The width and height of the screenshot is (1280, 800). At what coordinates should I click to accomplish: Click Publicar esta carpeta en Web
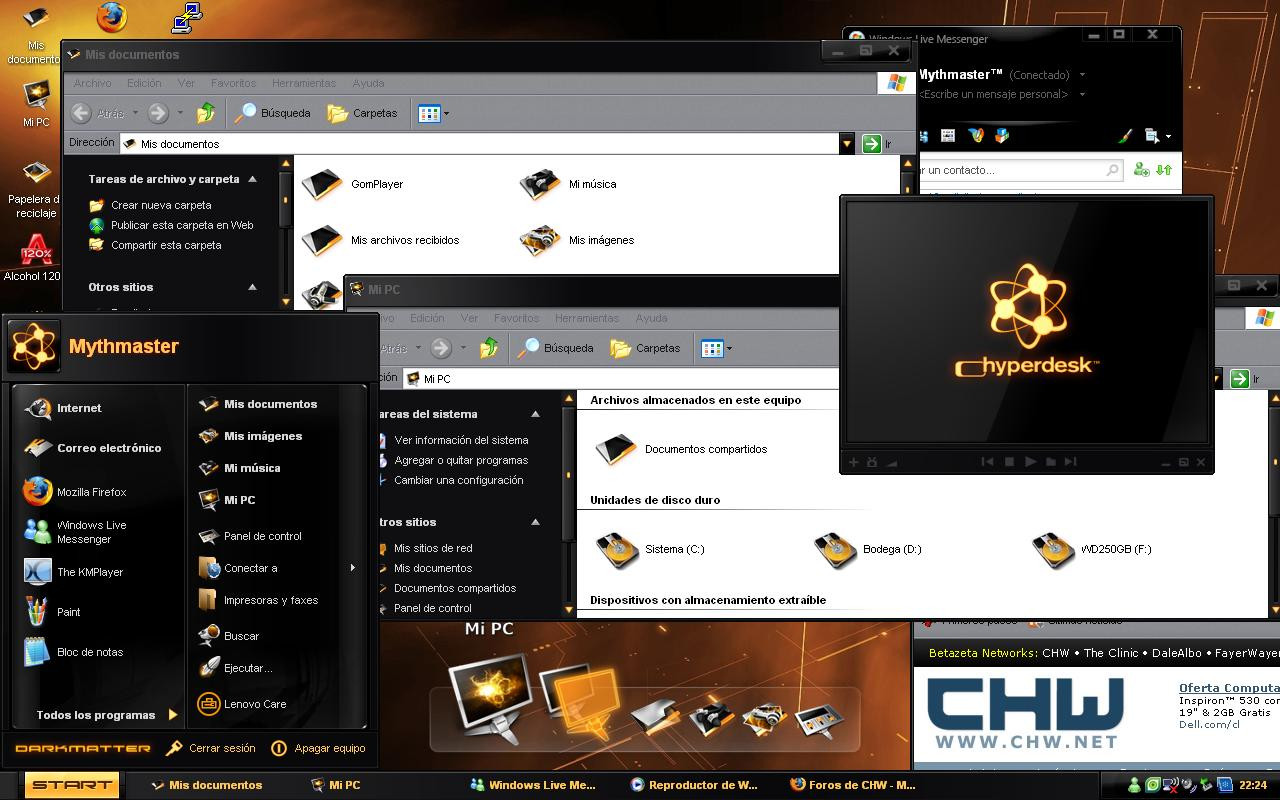click(x=171, y=225)
